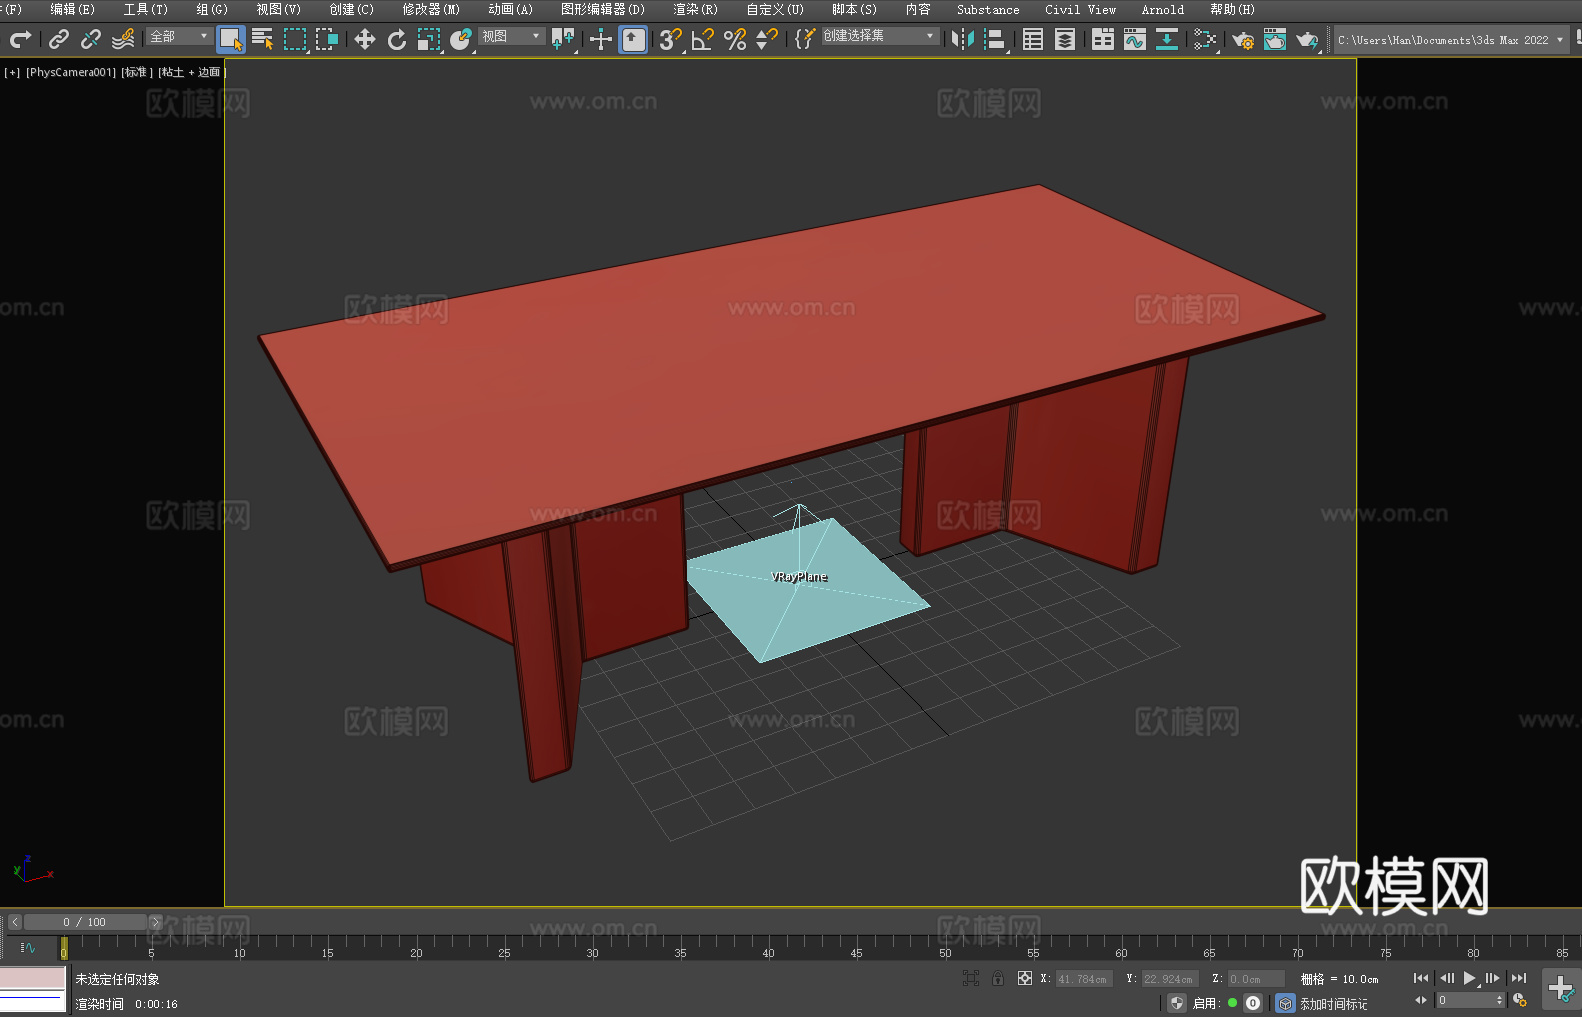Open the 全部 selection filter dropdown
This screenshot has height=1017, width=1582.
pos(180,36)
